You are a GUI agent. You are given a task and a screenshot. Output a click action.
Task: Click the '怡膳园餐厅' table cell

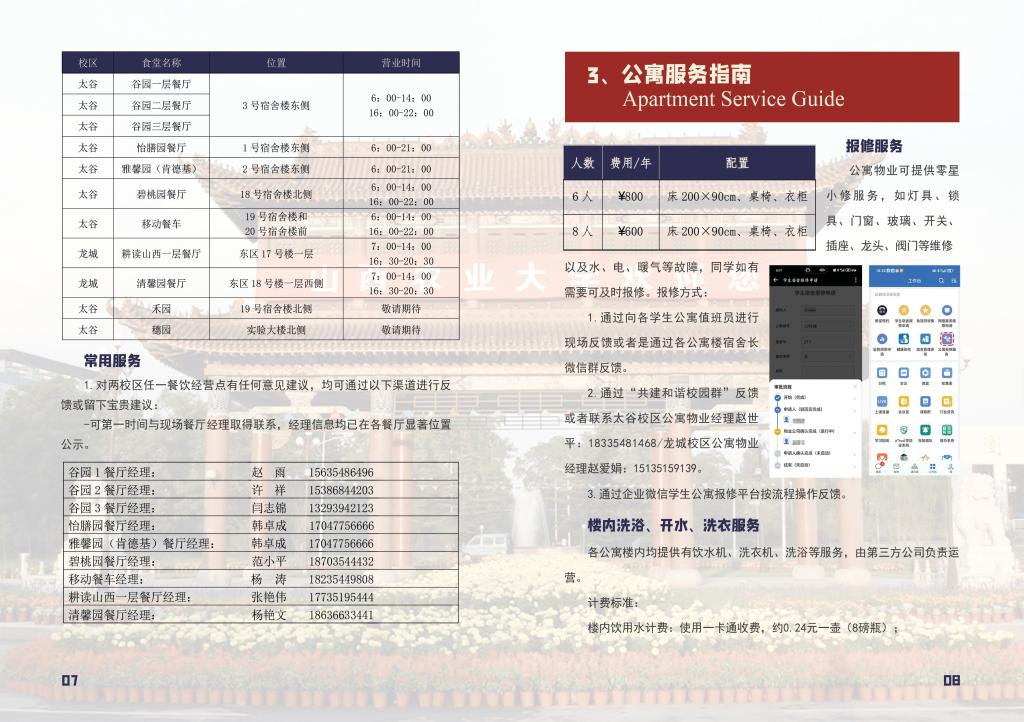click(x=161, y=148)
